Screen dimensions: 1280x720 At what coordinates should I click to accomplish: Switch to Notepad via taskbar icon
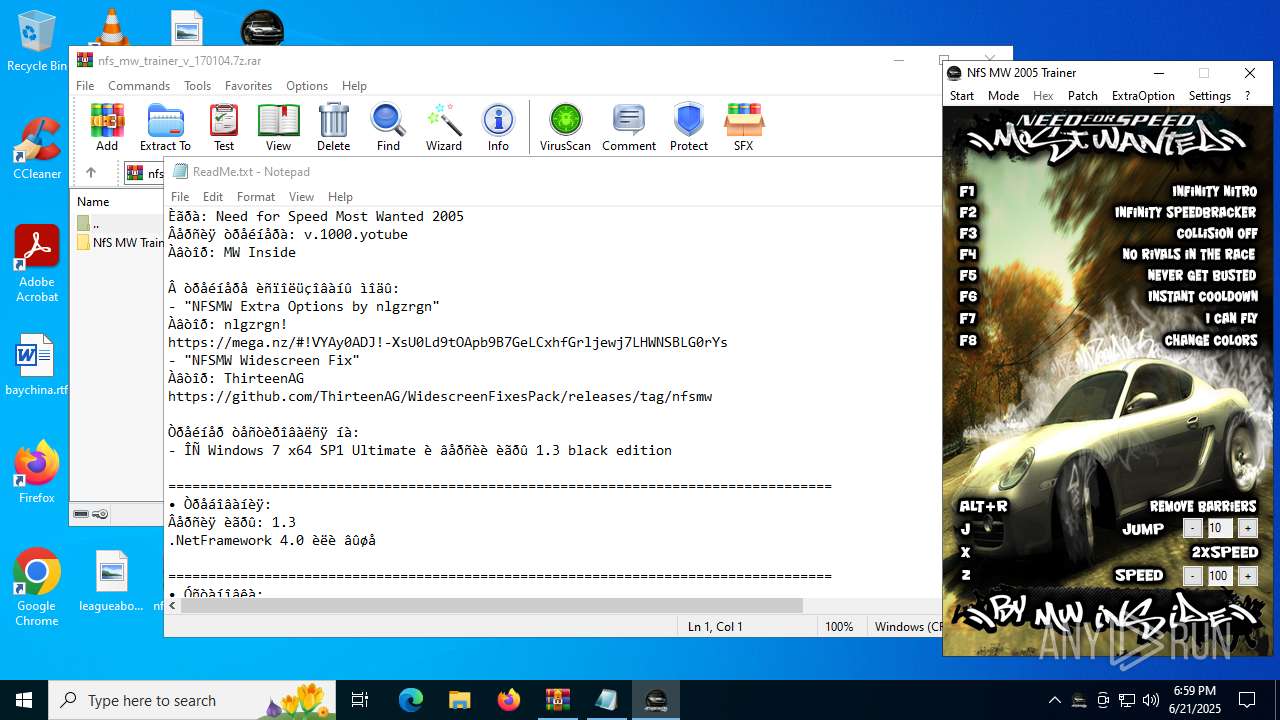(606, 700)
